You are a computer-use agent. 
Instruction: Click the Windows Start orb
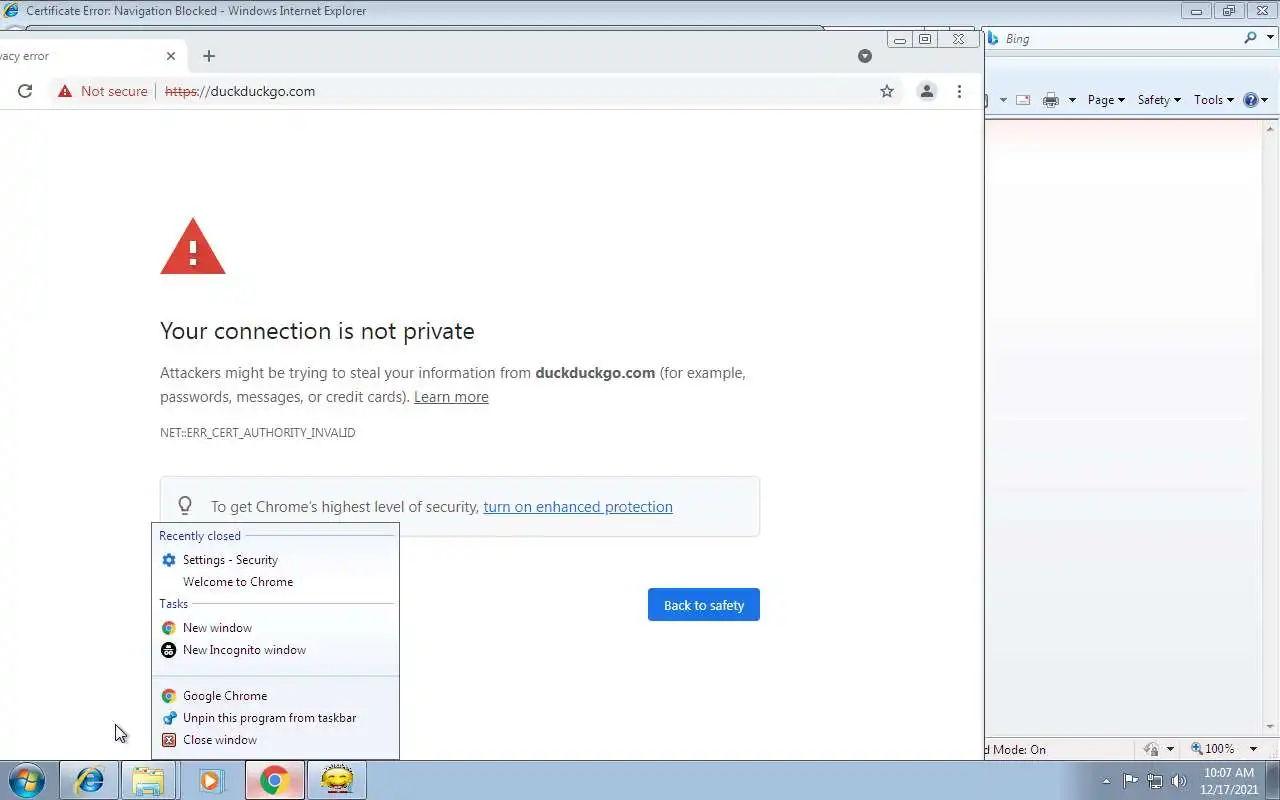pos(27,780)
